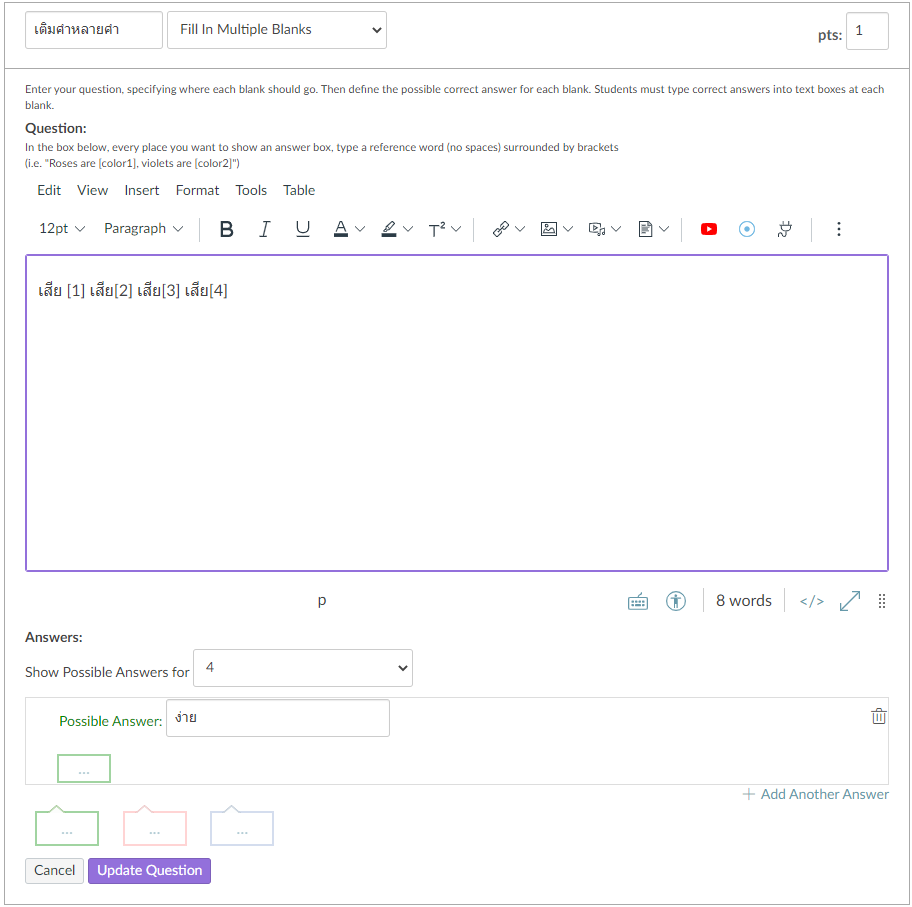Open the apps plug icon
The width and height of the screenshot is (912, 907).
coord(785,229)
